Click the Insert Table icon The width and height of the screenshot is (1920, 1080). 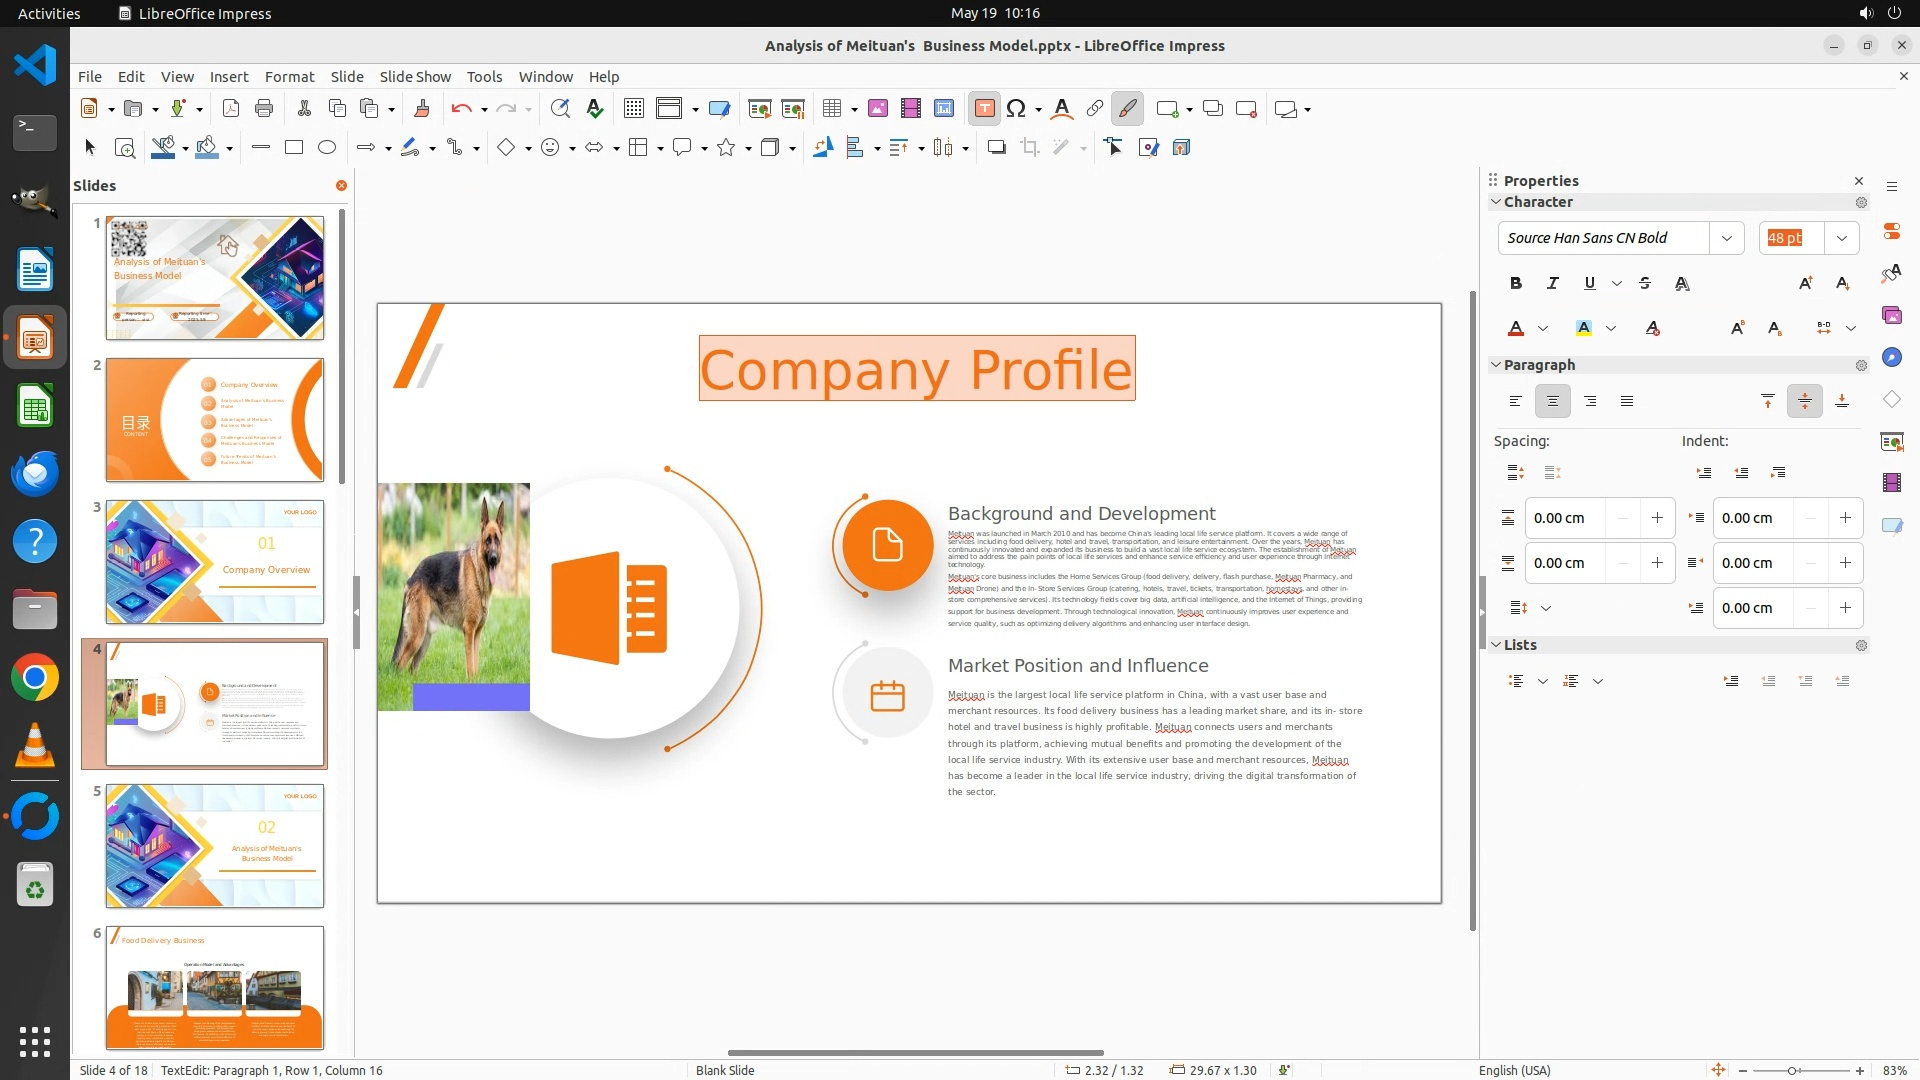pyautogui.click(x=832, y=109)
